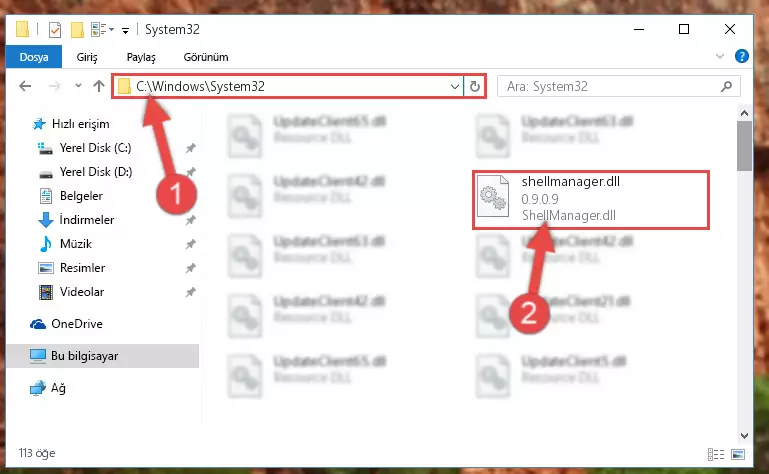This screenshot has width=769, height=474.
Task: Toggle pin next to İndirmeler
Action: [190, 220]
